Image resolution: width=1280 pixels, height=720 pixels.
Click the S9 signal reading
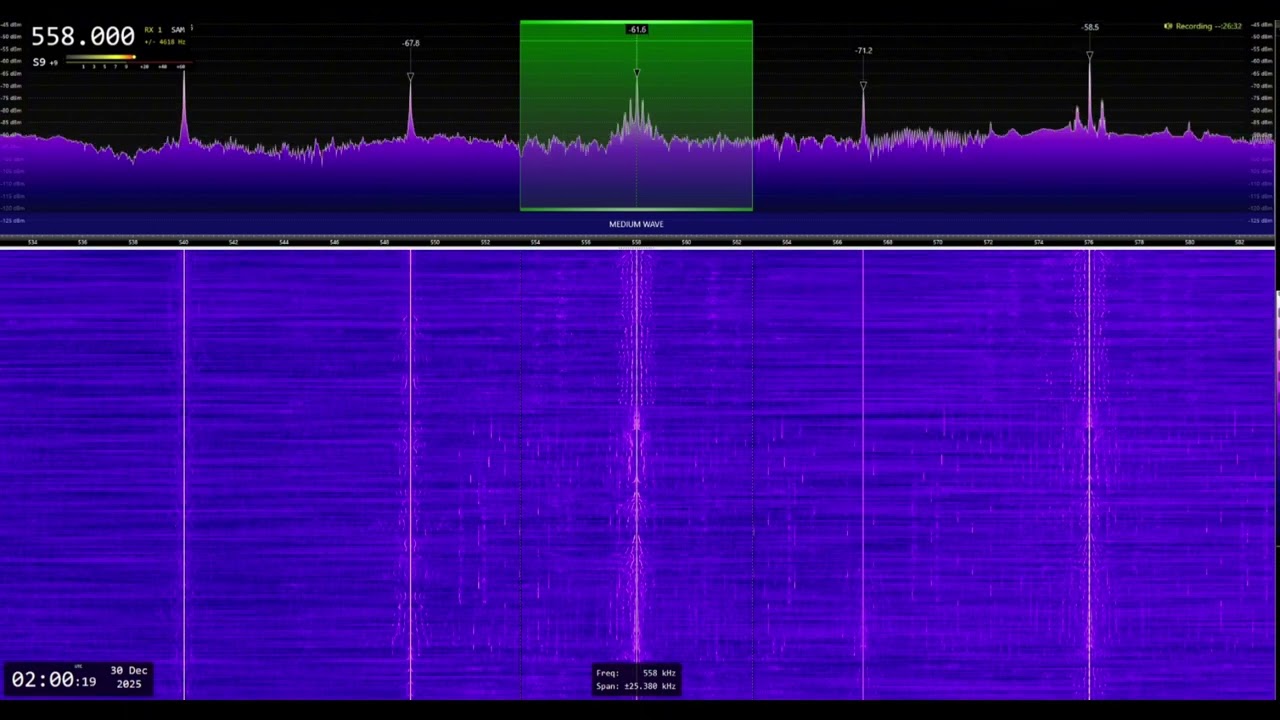coord(41,62)
